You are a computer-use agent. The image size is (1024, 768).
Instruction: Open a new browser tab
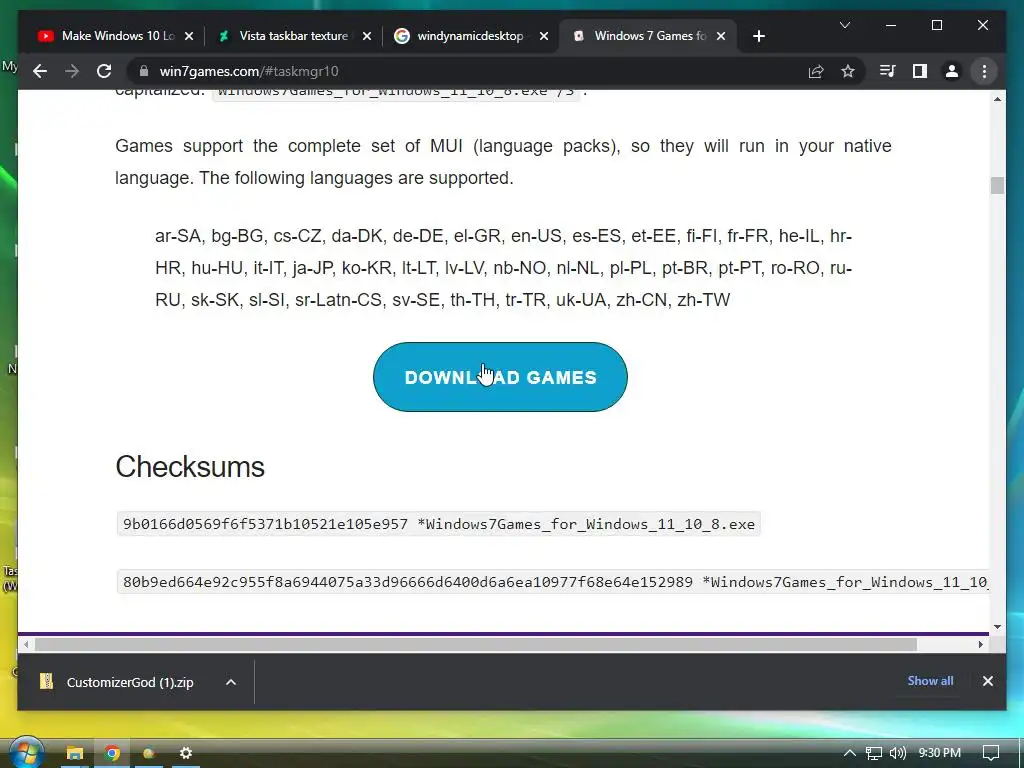coord(758,36)
